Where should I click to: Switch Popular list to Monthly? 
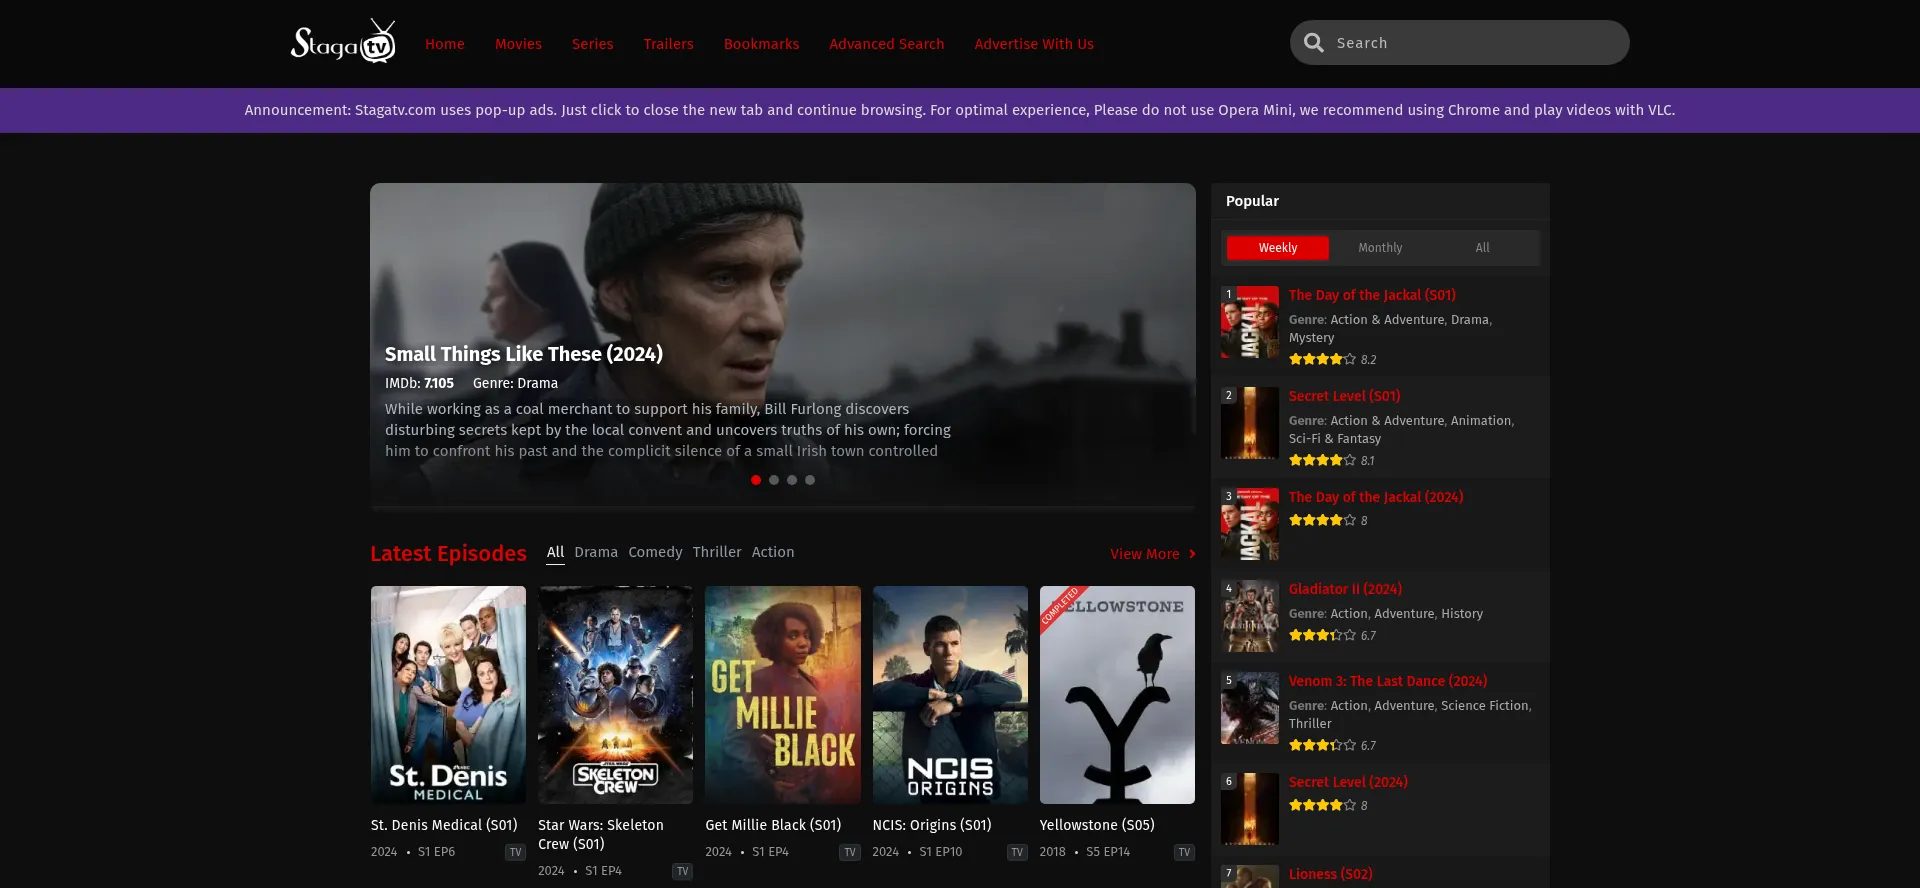[x=1380, y=248]
